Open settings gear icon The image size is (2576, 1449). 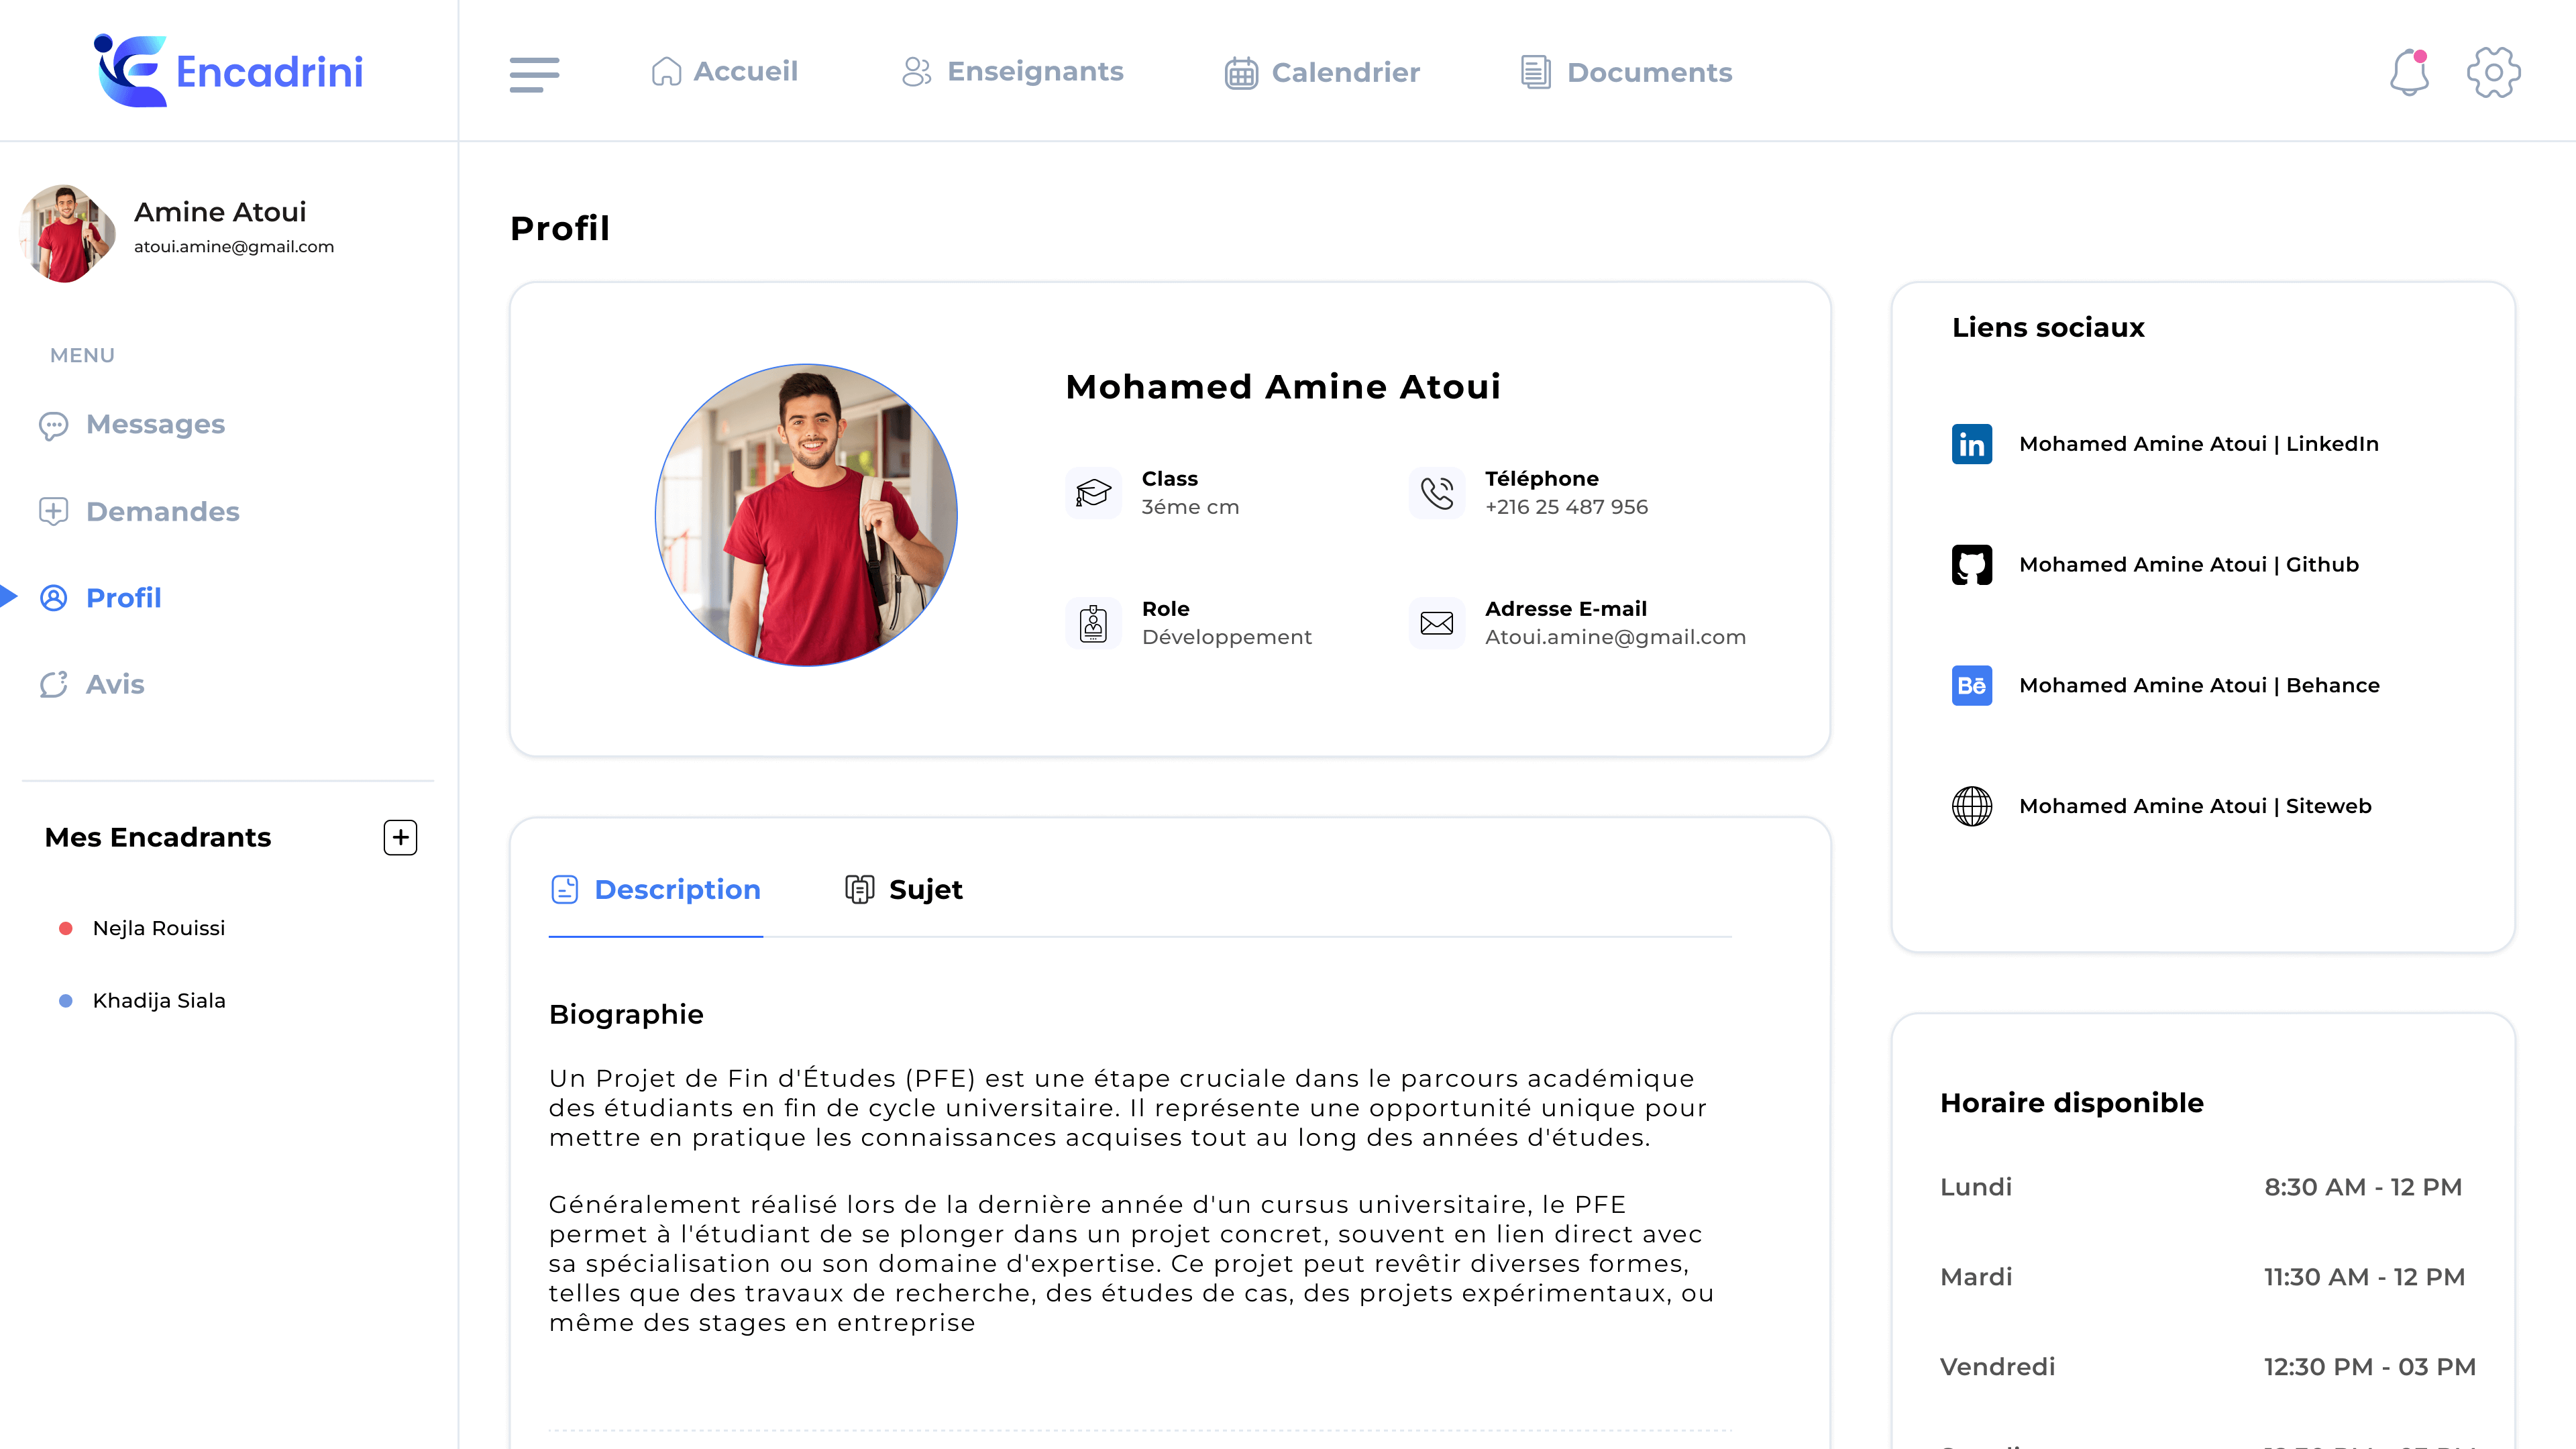point(2493,72)
